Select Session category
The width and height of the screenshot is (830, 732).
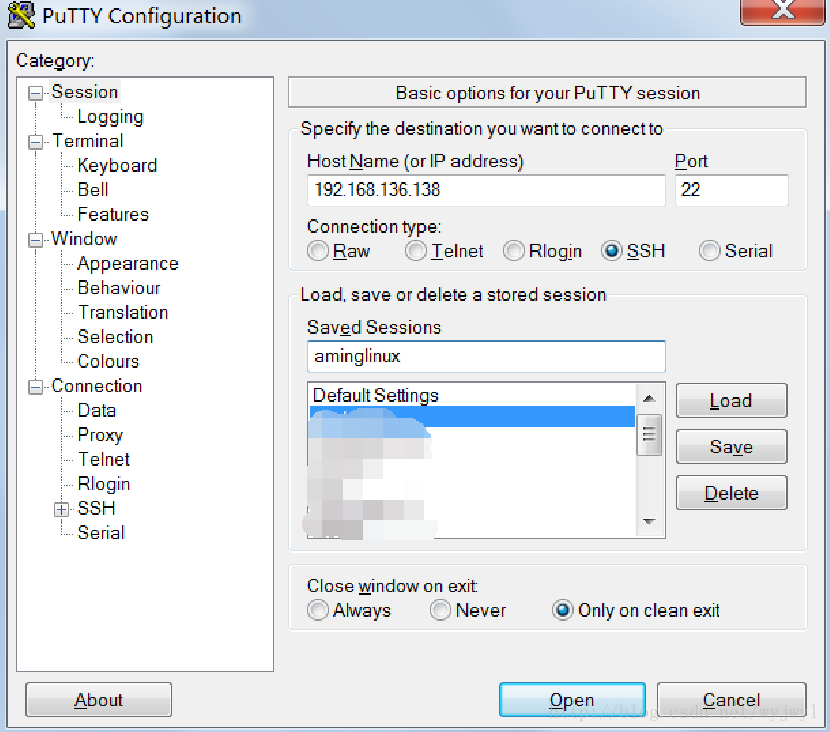85,92
